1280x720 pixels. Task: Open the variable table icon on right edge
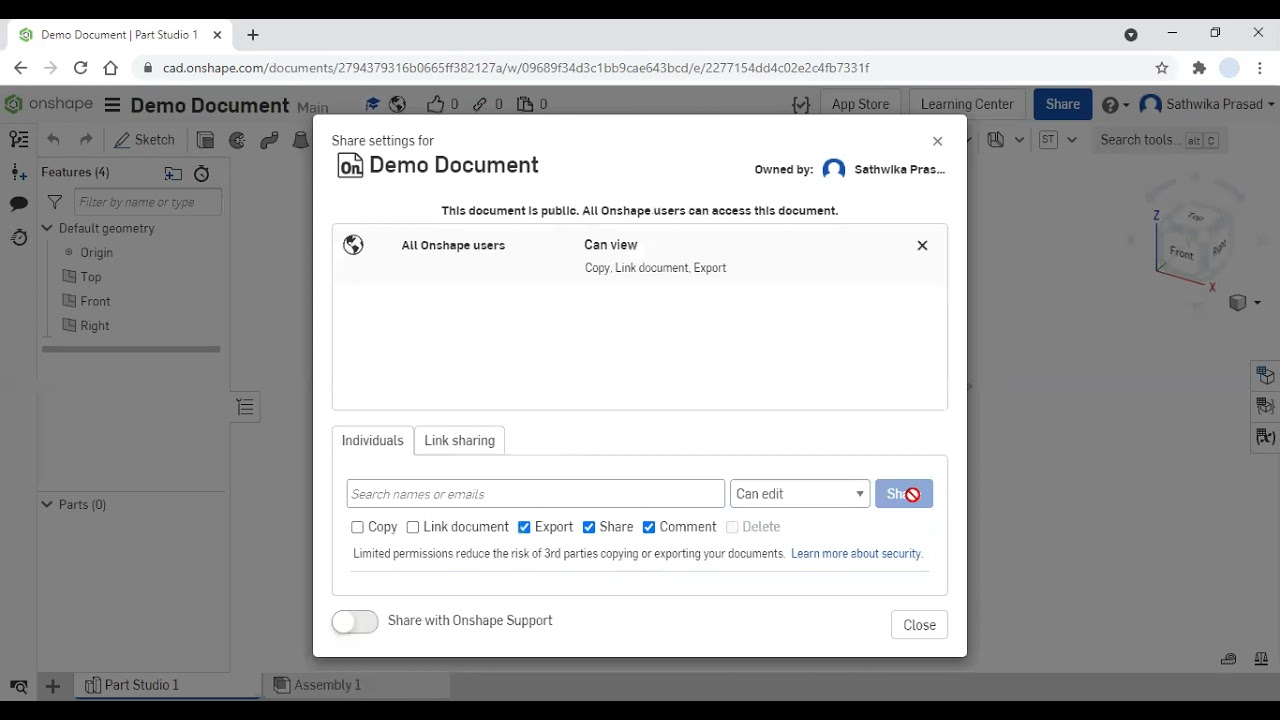tap(1266, 437)
